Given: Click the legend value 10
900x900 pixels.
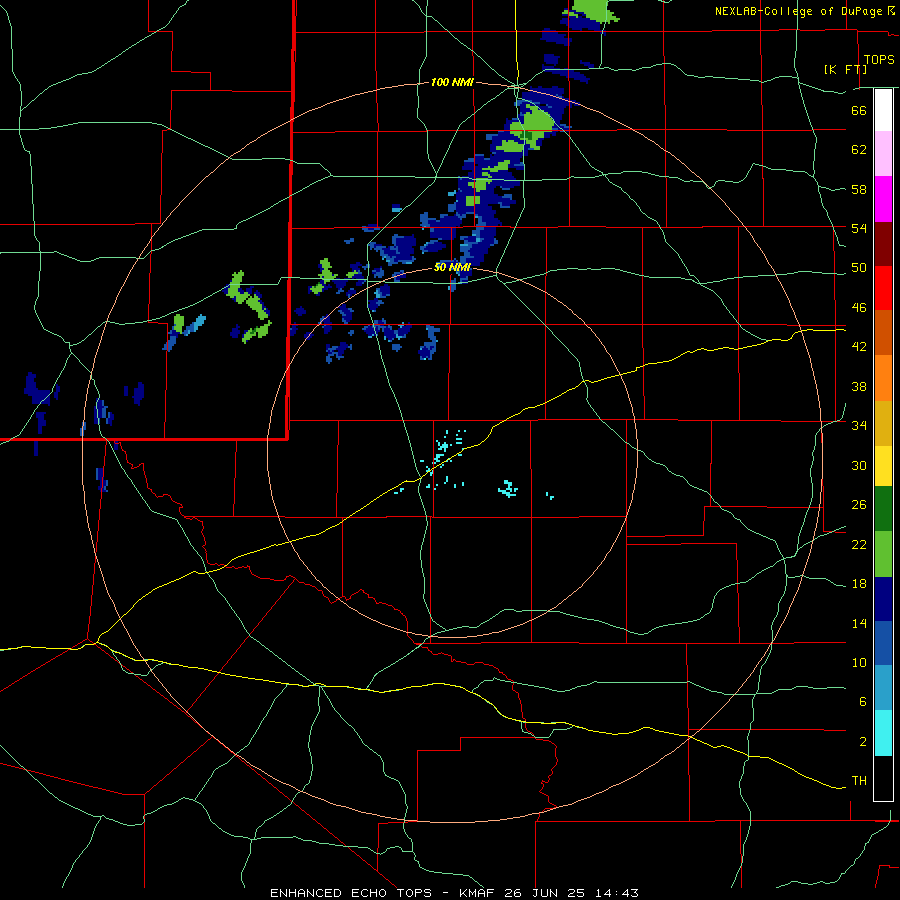Looking at the screenshot, I should 859,662.
